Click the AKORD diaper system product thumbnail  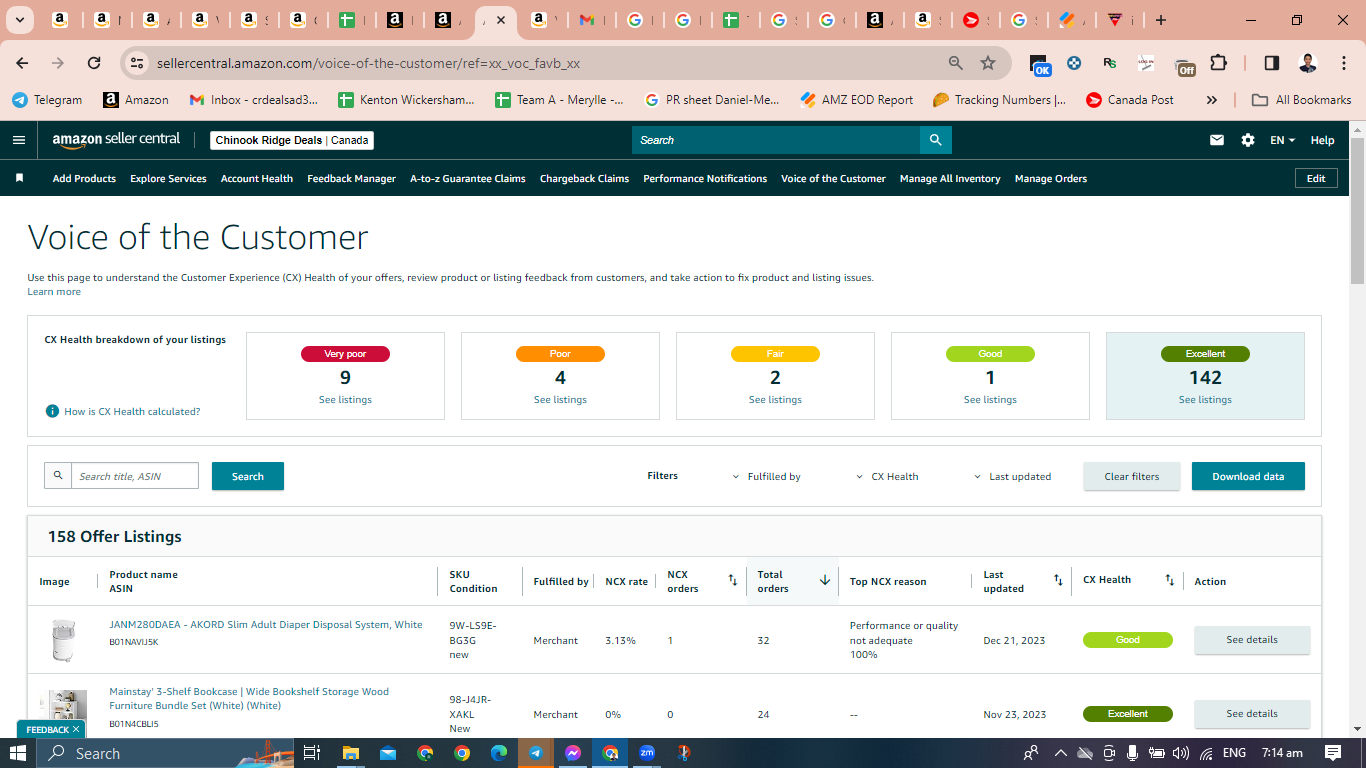point(63,640)
